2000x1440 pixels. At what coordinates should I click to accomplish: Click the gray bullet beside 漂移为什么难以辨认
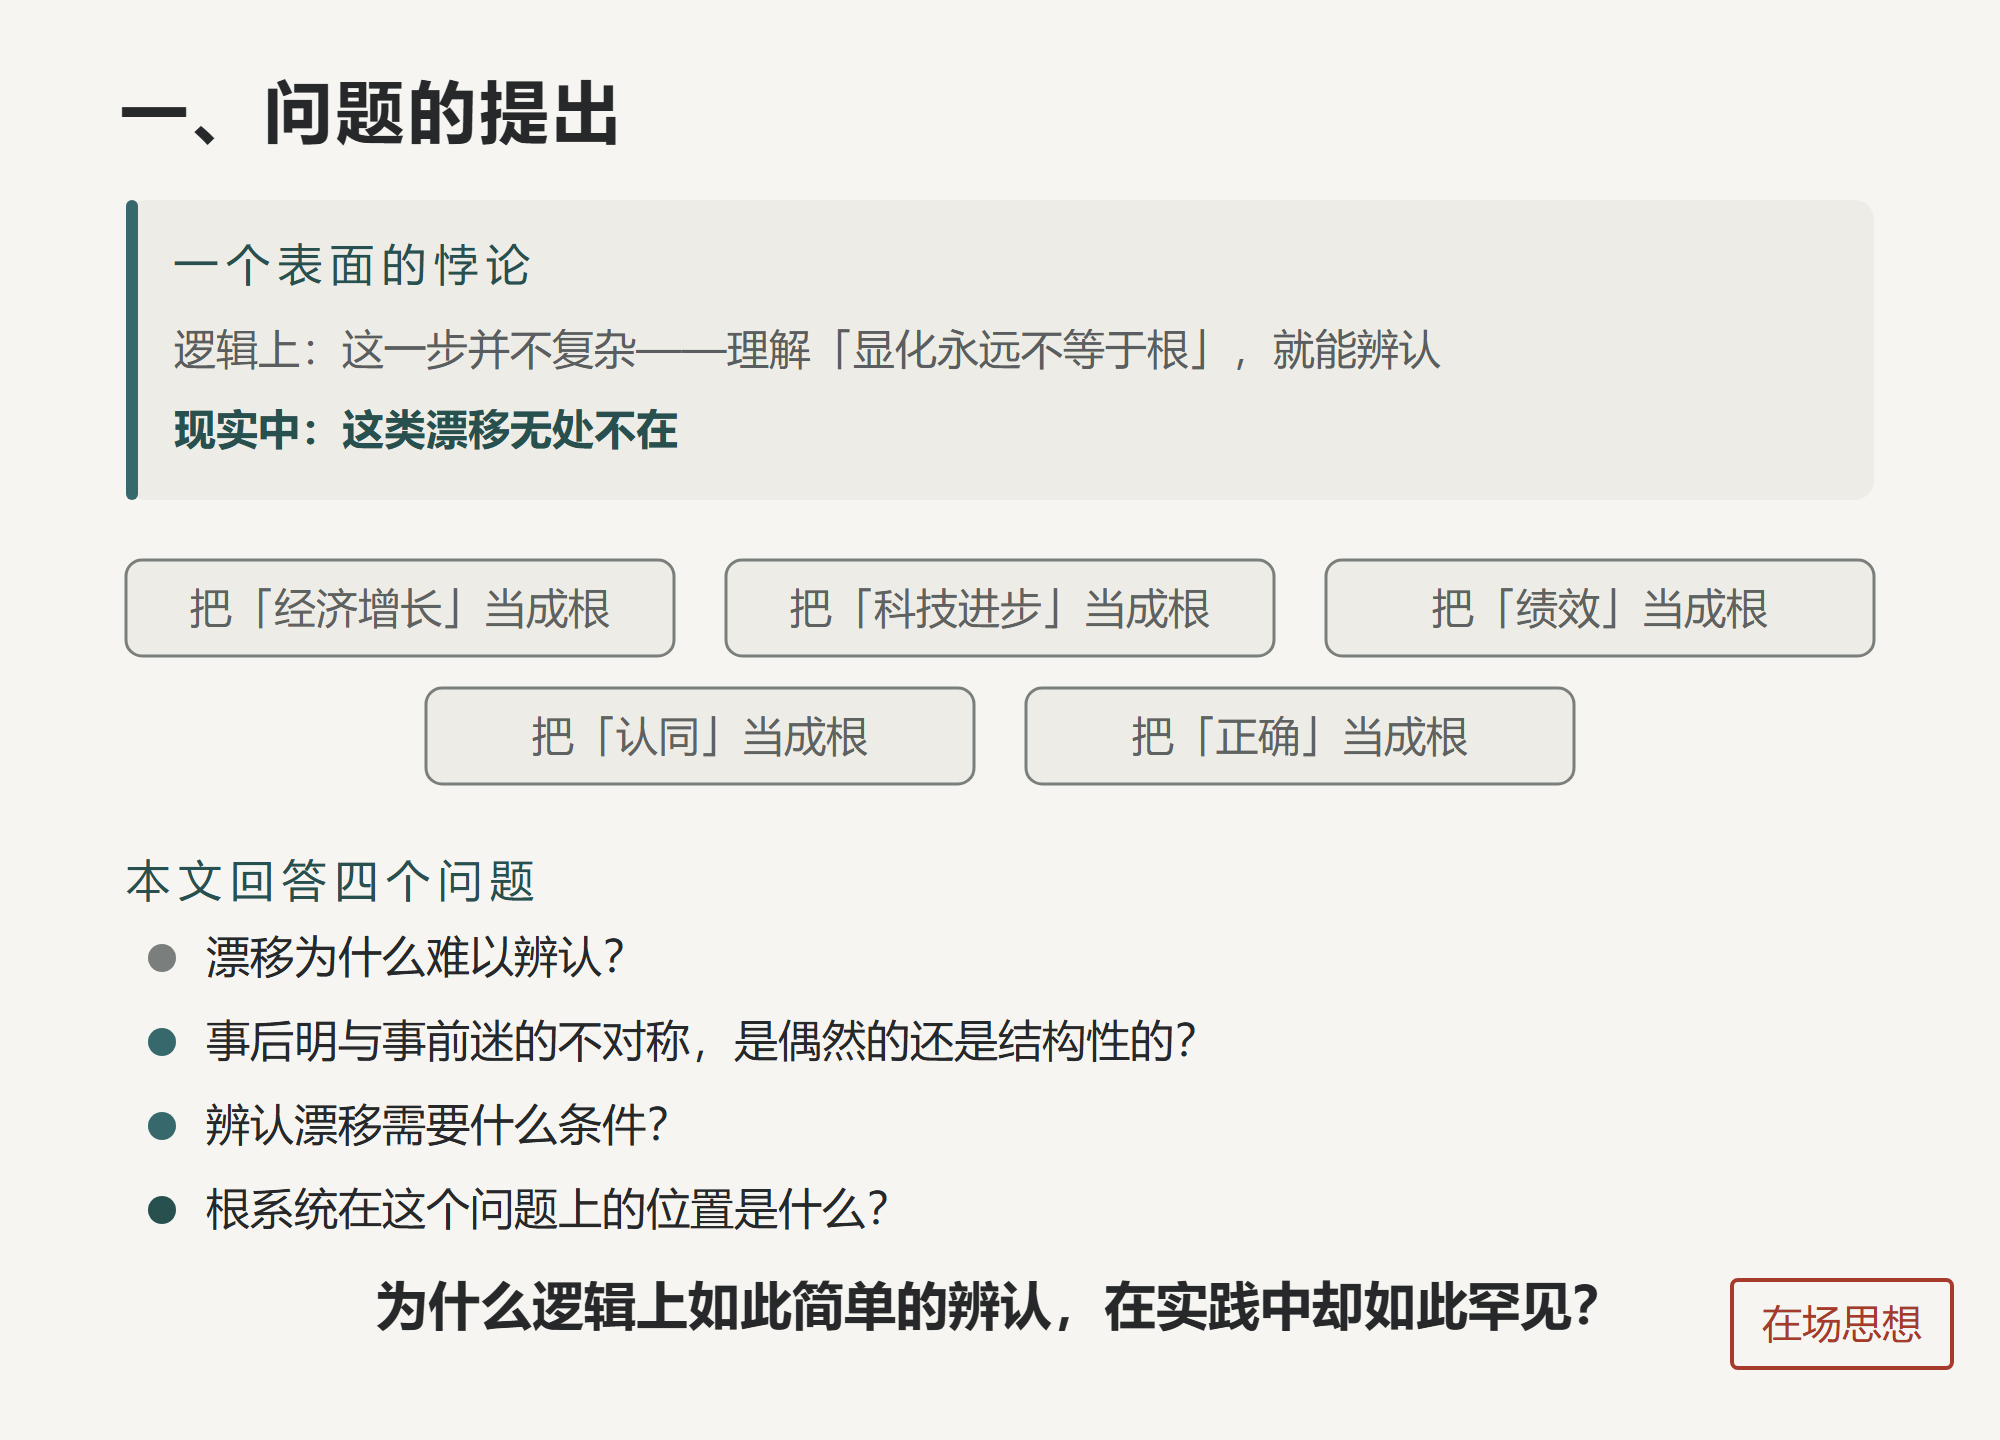162,958
